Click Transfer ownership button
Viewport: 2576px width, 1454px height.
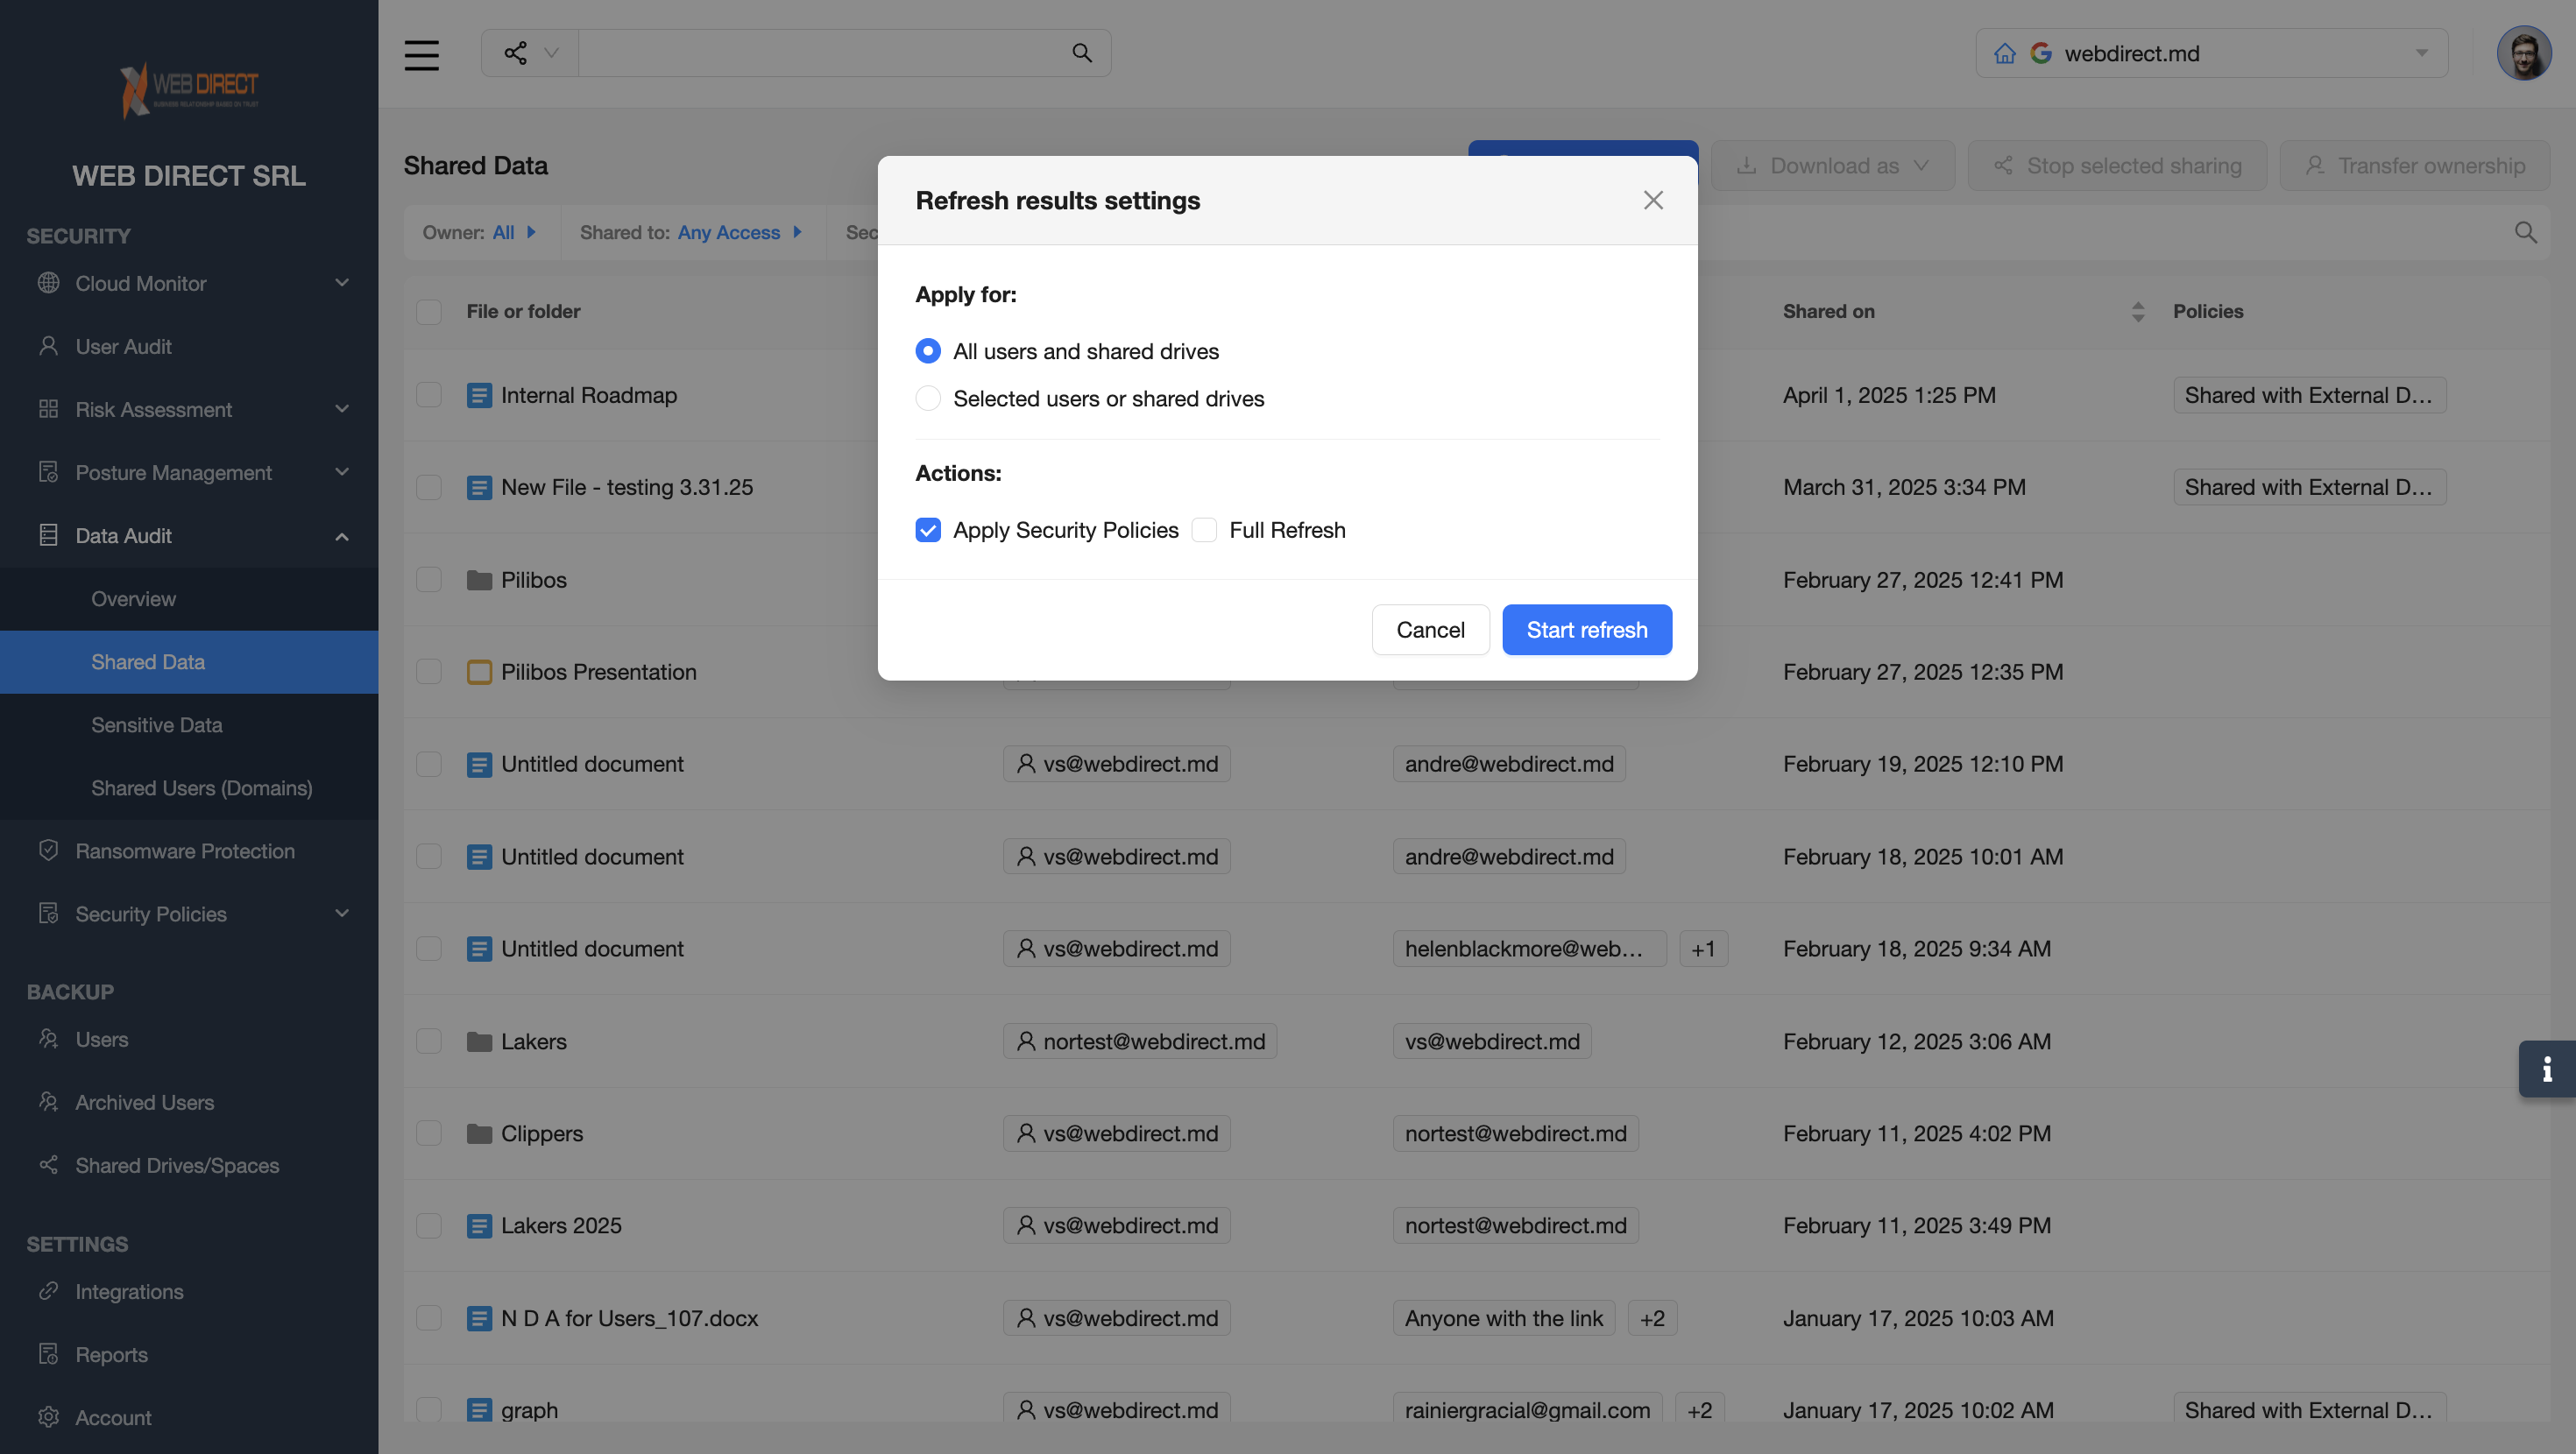2414,166
